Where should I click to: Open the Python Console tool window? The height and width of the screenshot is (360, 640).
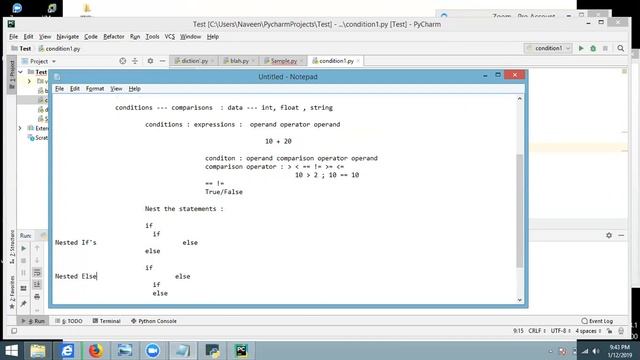(x=153, y=321)
